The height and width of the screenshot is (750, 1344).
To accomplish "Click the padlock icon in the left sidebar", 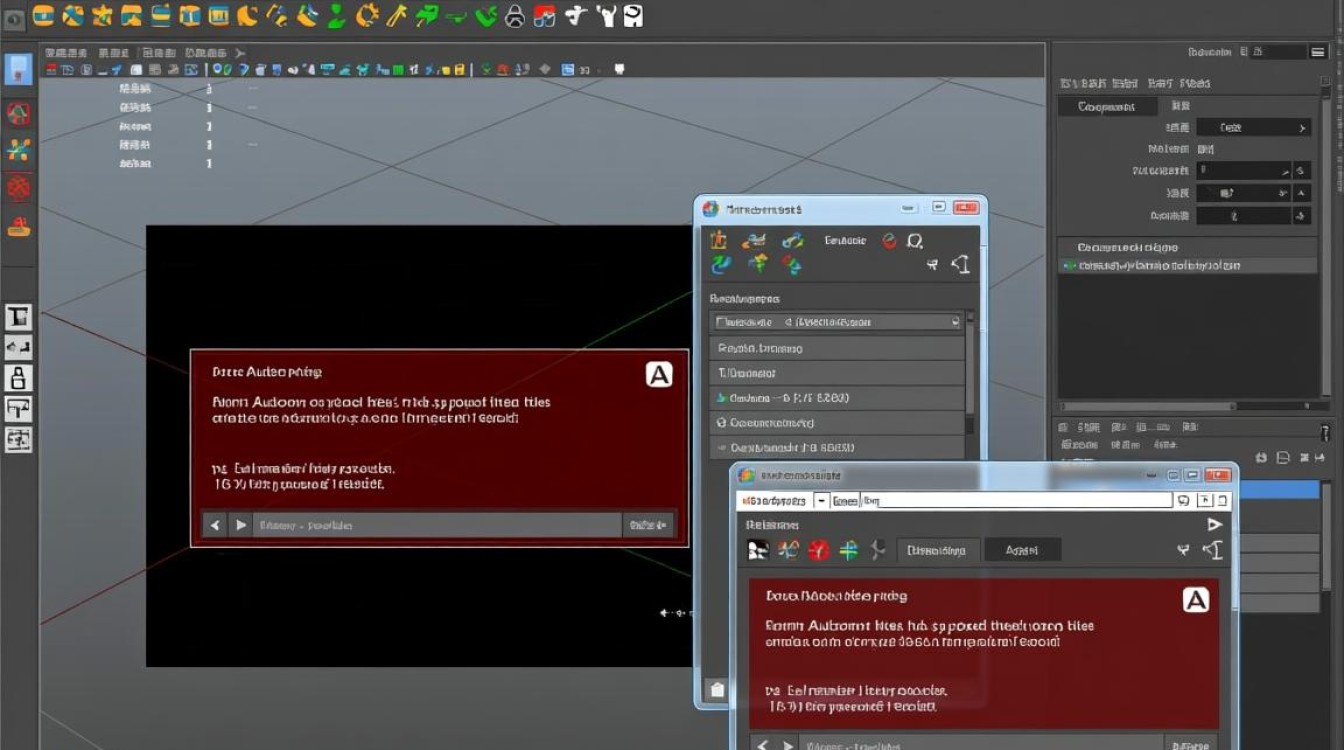I will [19, 378].
